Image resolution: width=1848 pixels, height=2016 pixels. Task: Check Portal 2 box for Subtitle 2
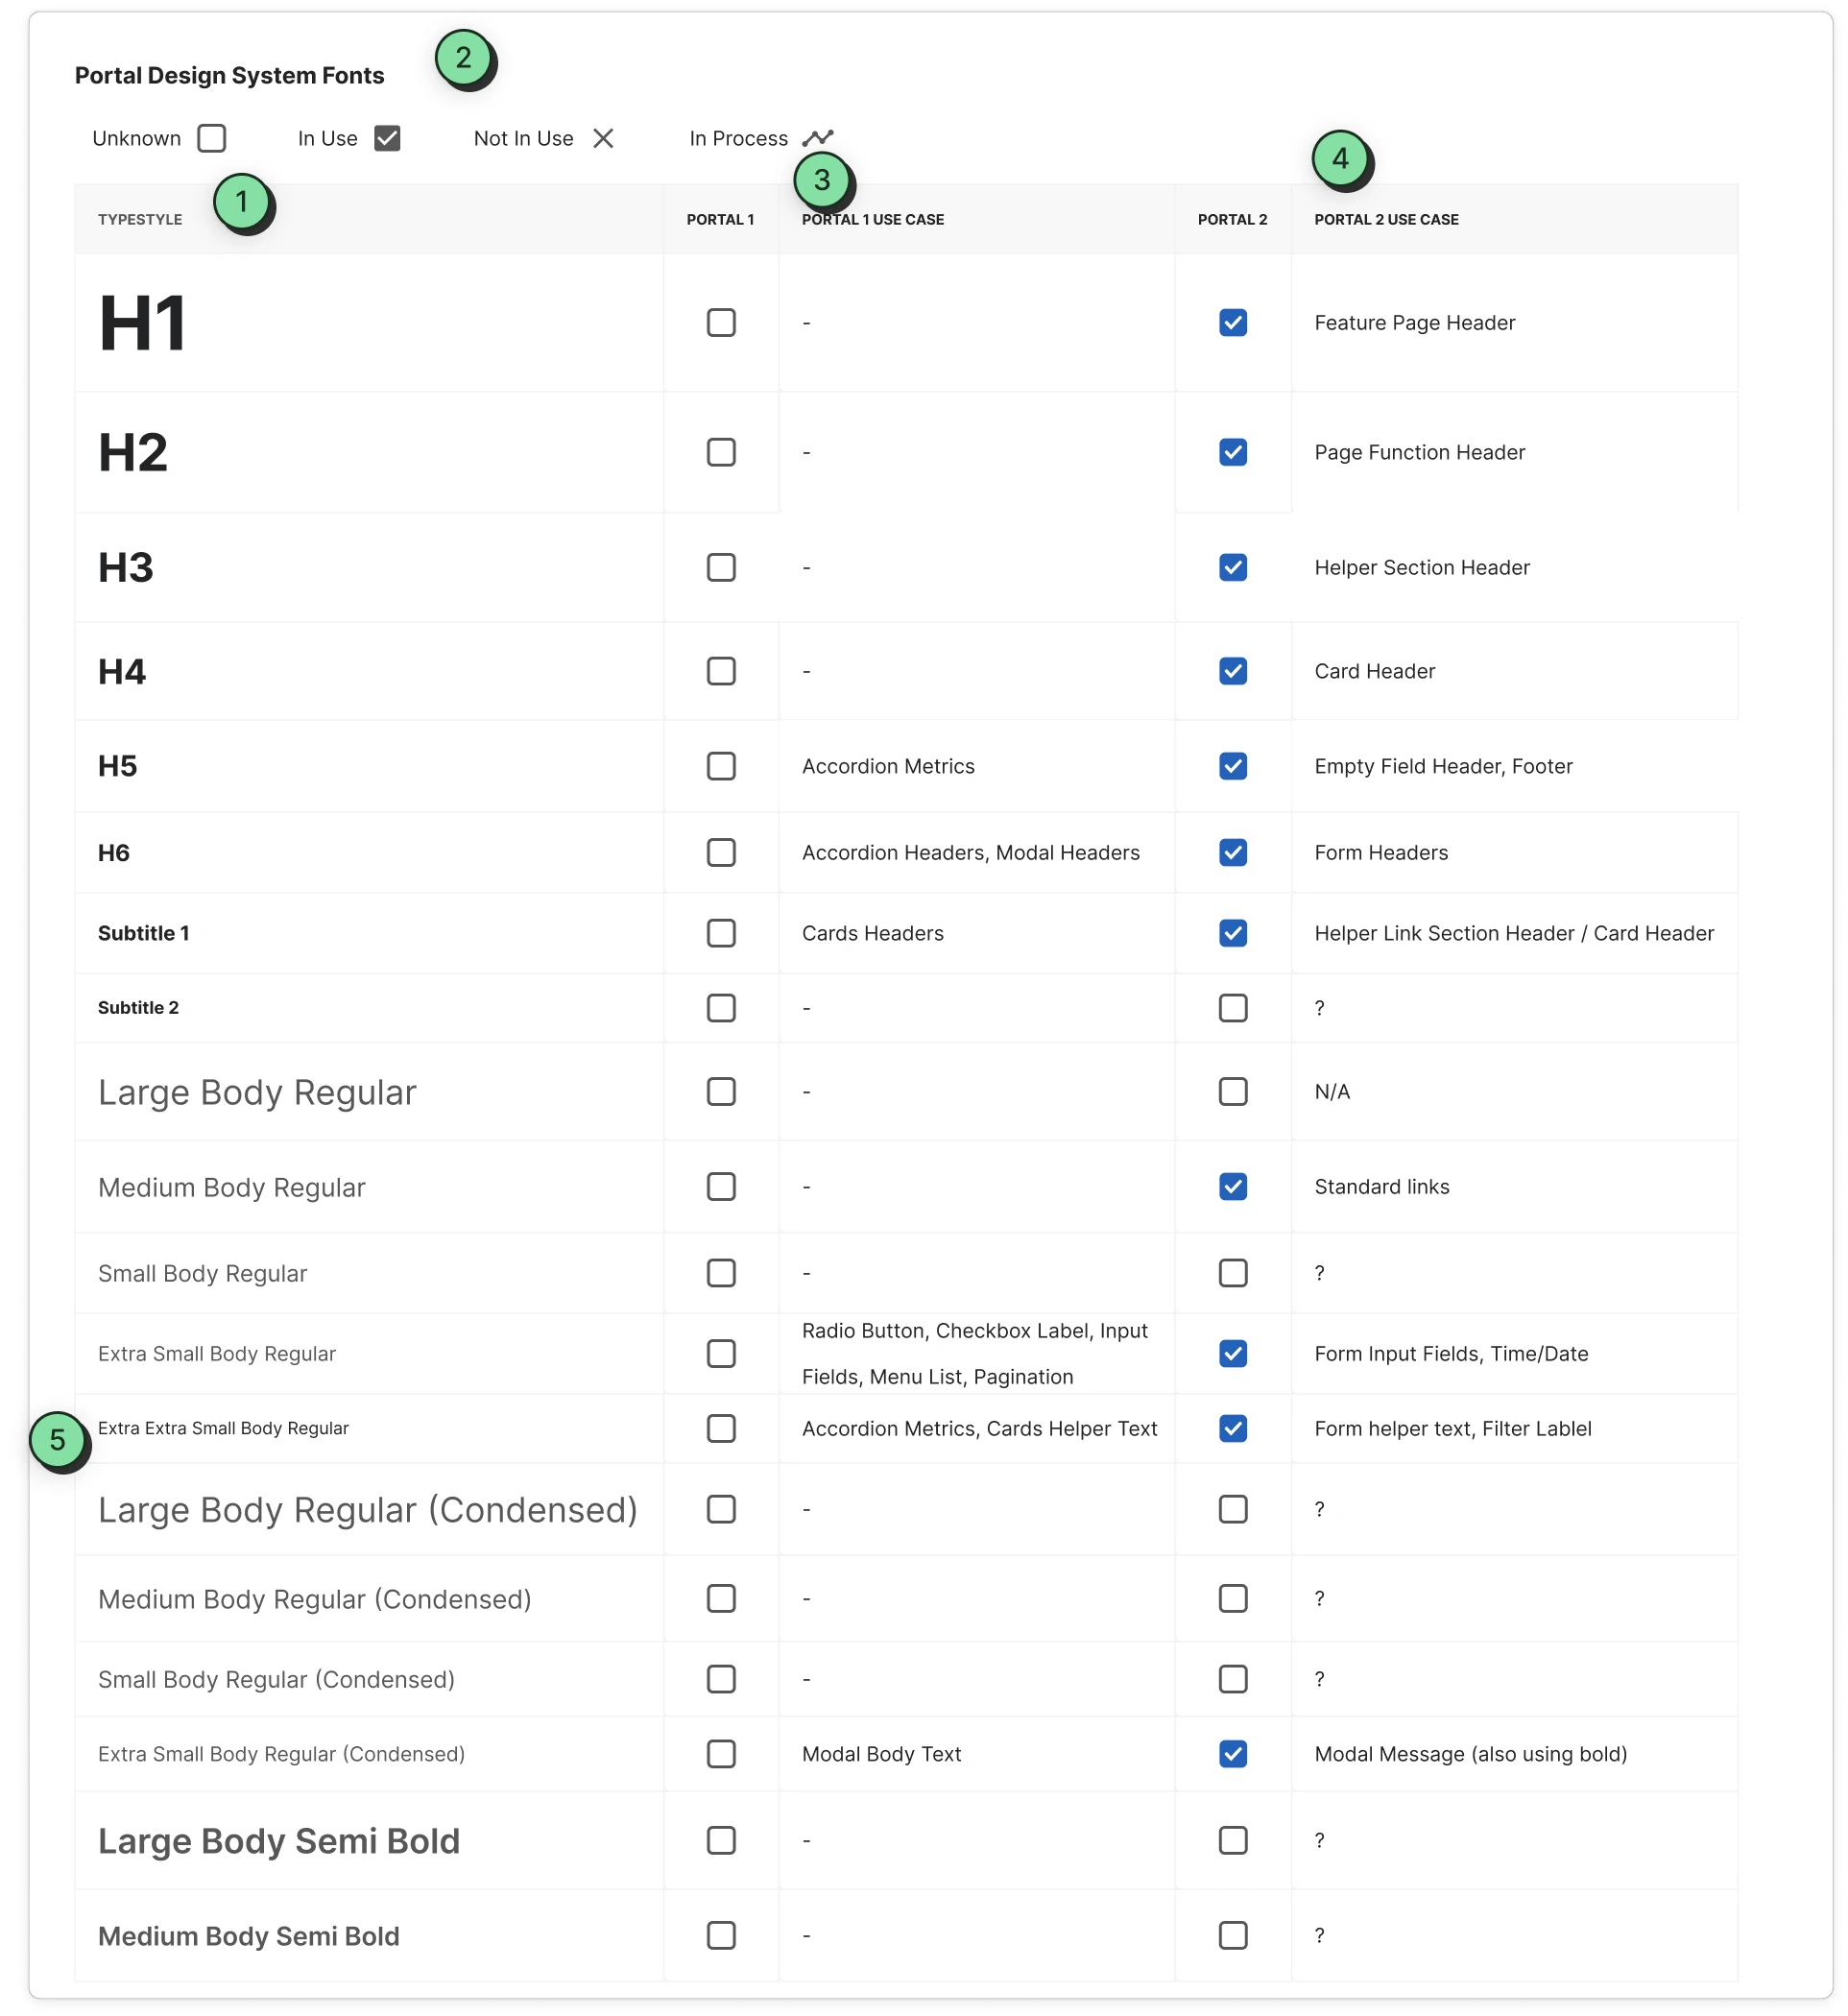click(x=1233, y=1008)
